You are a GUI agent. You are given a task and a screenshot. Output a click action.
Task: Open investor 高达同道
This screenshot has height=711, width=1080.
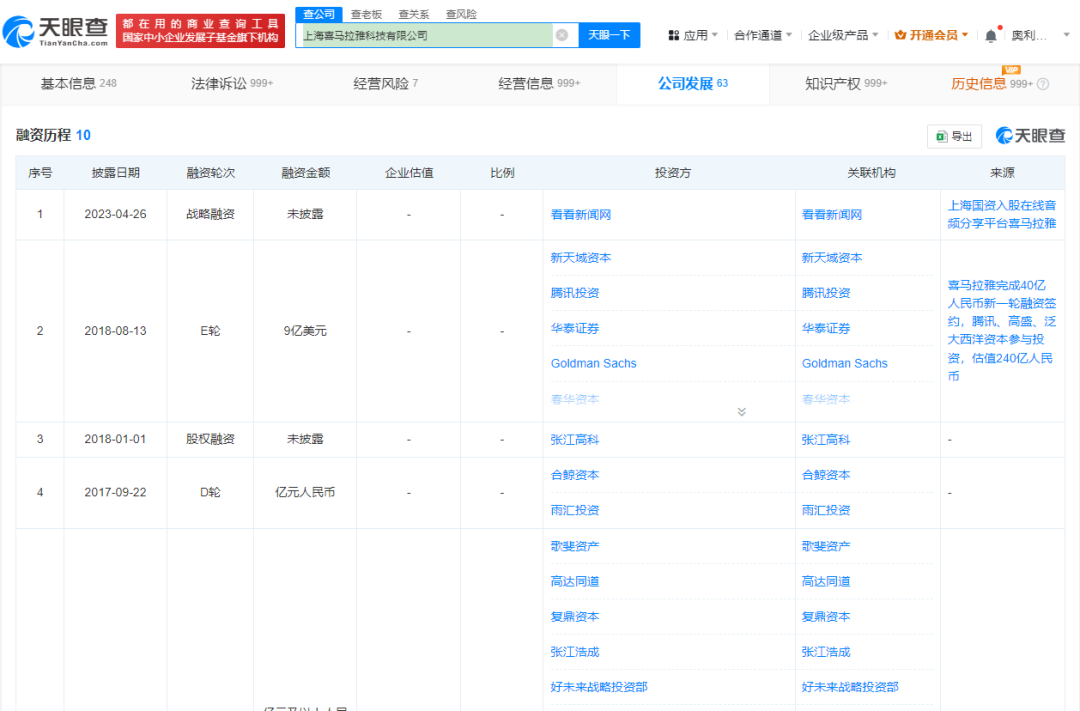coord(575,581)
